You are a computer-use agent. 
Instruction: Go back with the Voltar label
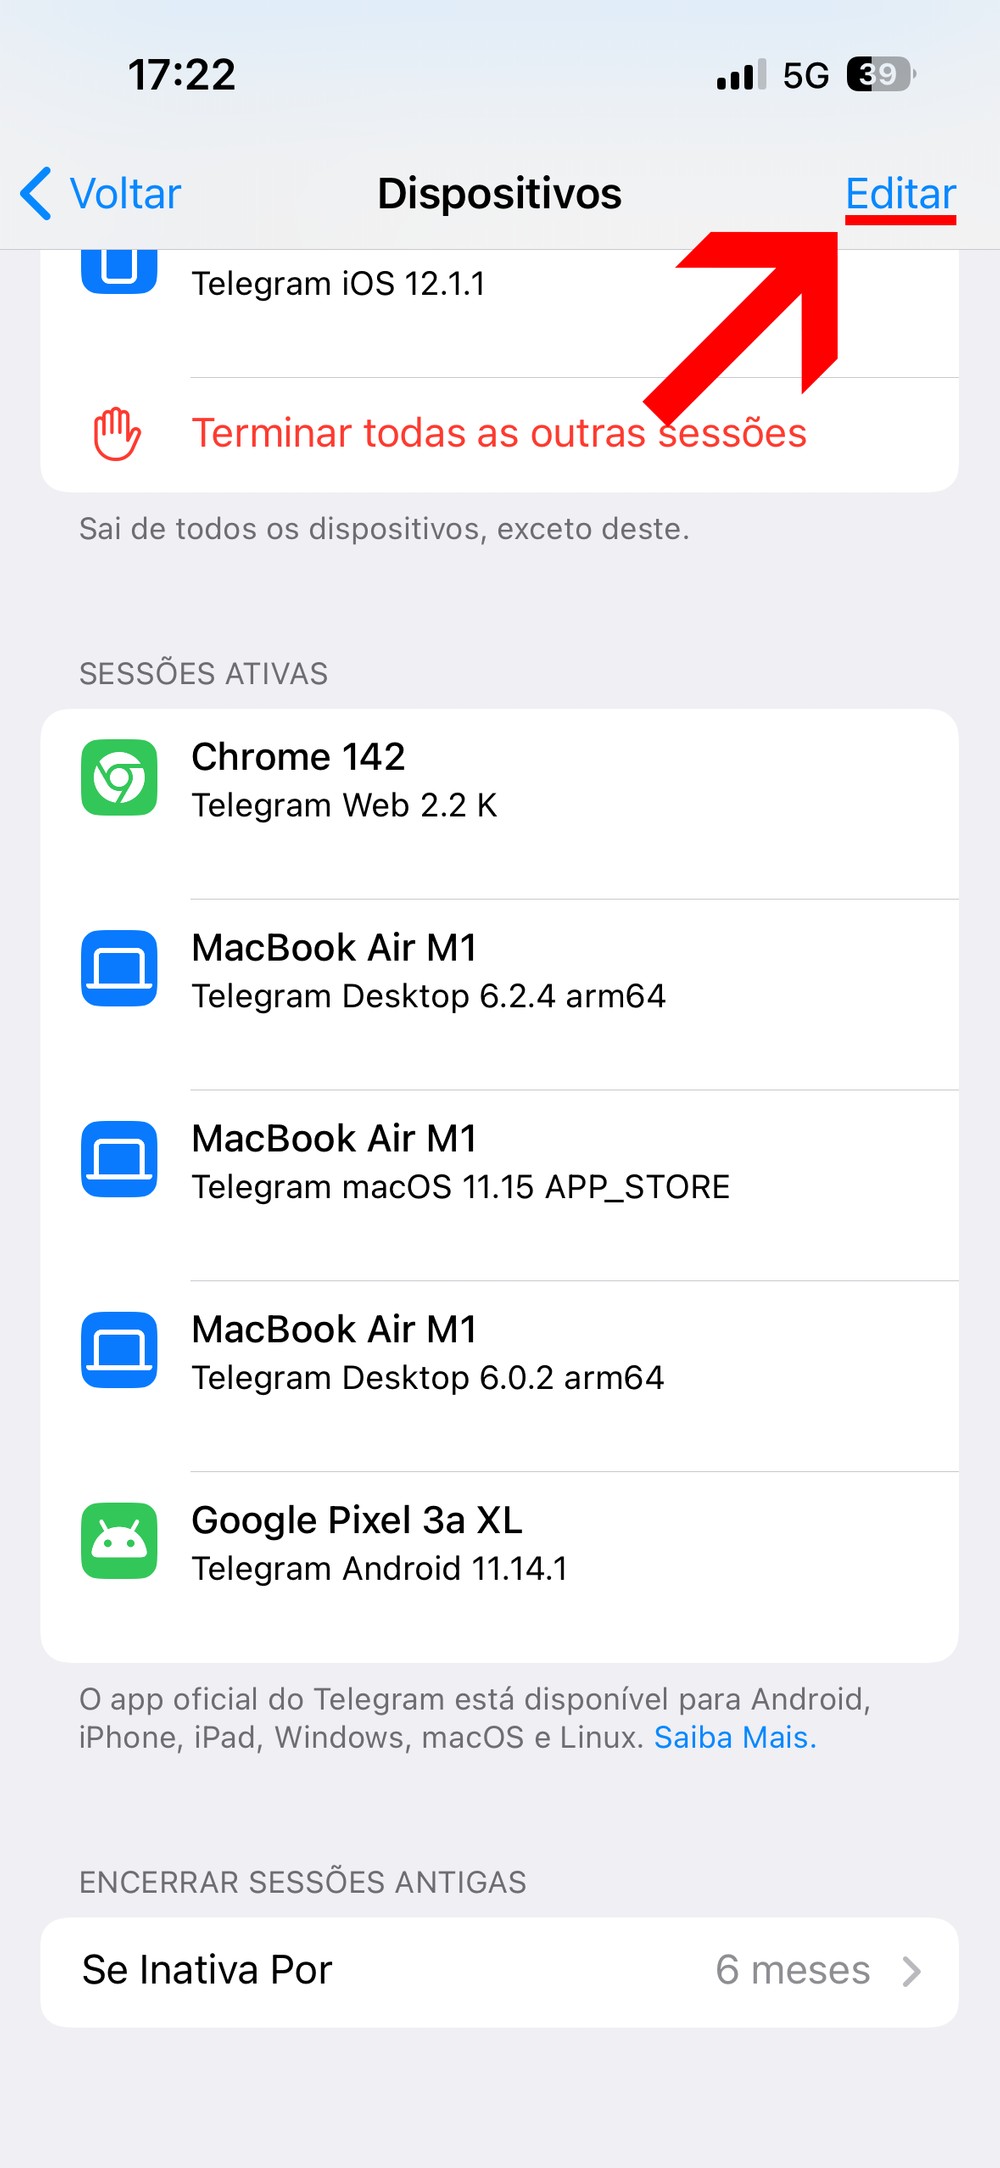click(x=125, y=194)
